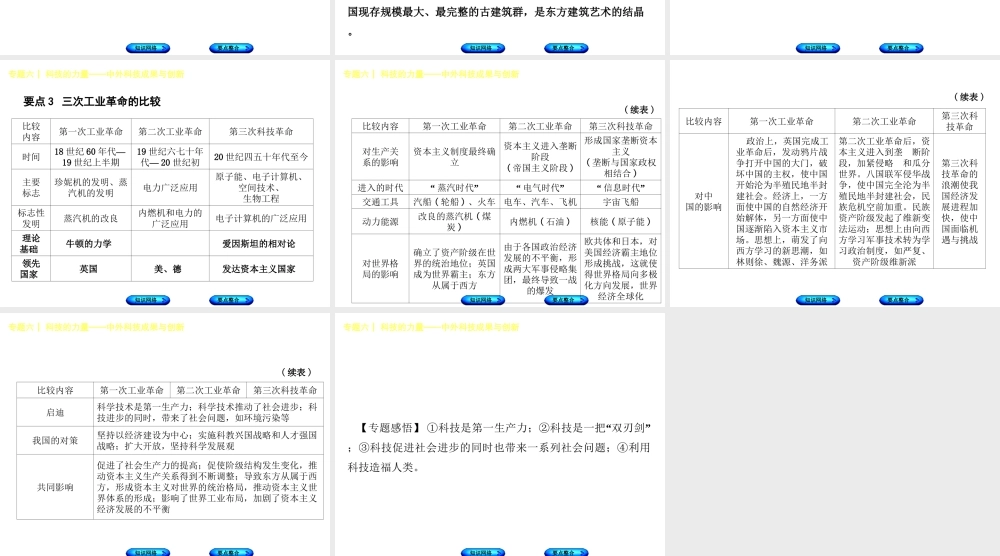This screenshot has height=556, width=1000.
Task: Click the 标志性发明 row header cell
Action: pyautogui.click(x=31, y=218)
